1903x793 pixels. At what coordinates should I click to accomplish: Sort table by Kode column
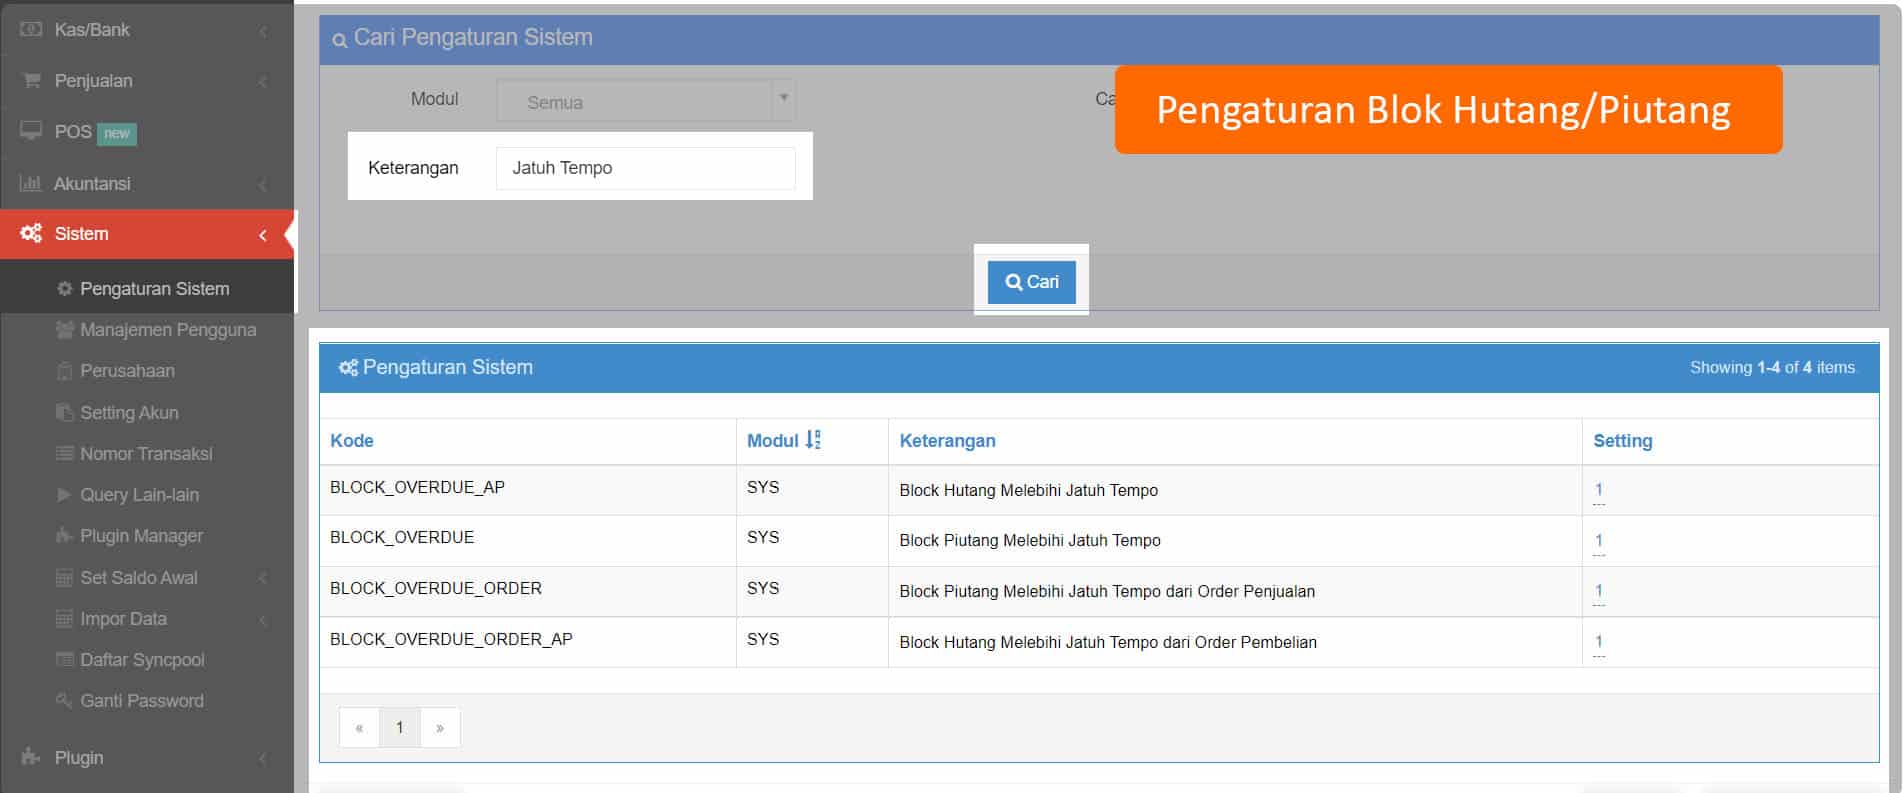352,441
